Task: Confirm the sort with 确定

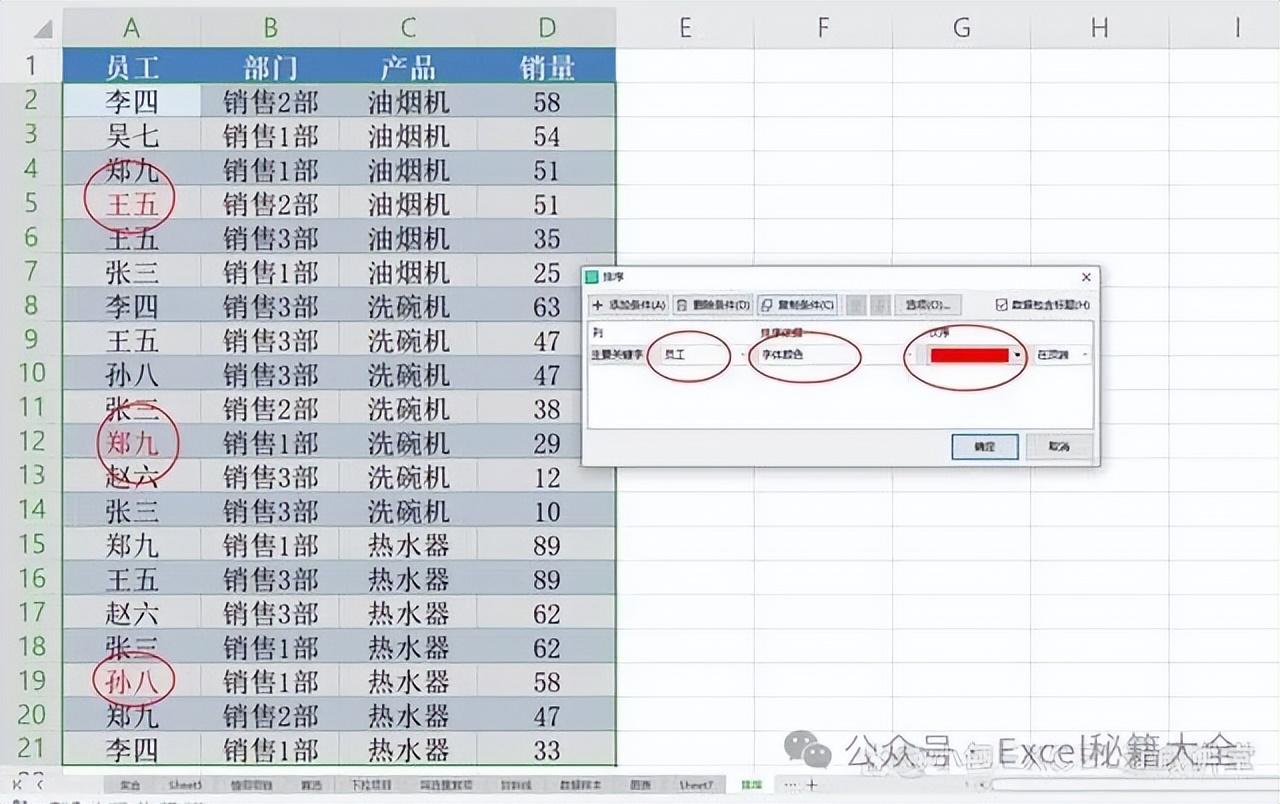Action: click(985, 447)
